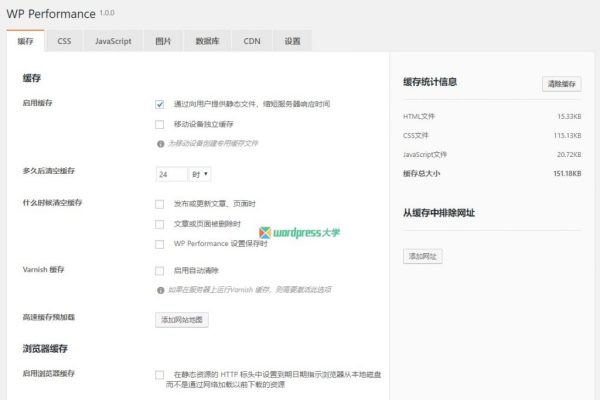This screenshot has width=600, height=400.
Task: Tick 文章或页面被删除时 checkbox
Action: click(x=160, y=223)
